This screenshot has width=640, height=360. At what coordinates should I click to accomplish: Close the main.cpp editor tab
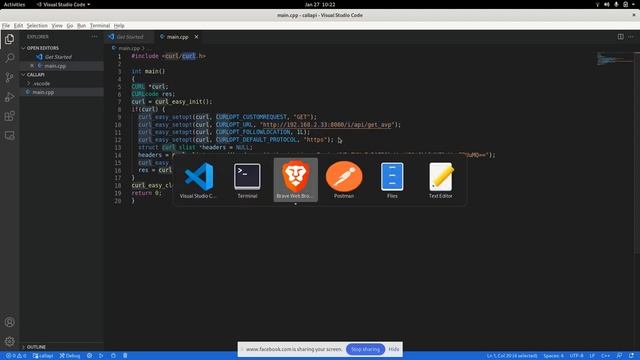196,37
